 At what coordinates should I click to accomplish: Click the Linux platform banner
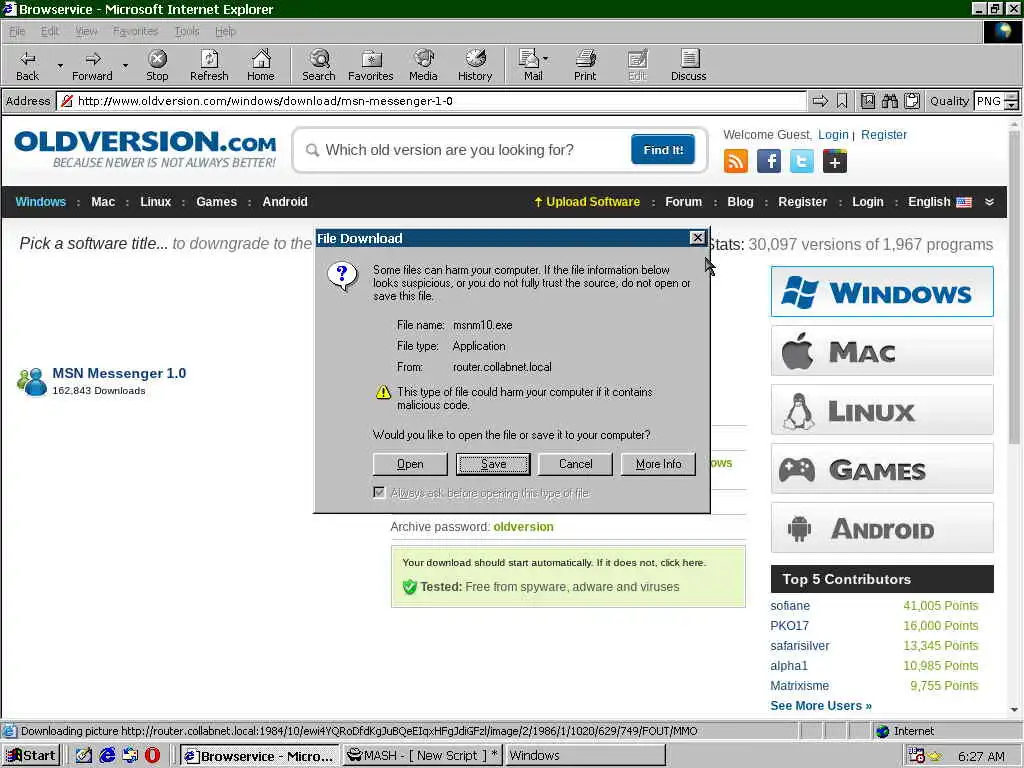[x=882, y=410]
